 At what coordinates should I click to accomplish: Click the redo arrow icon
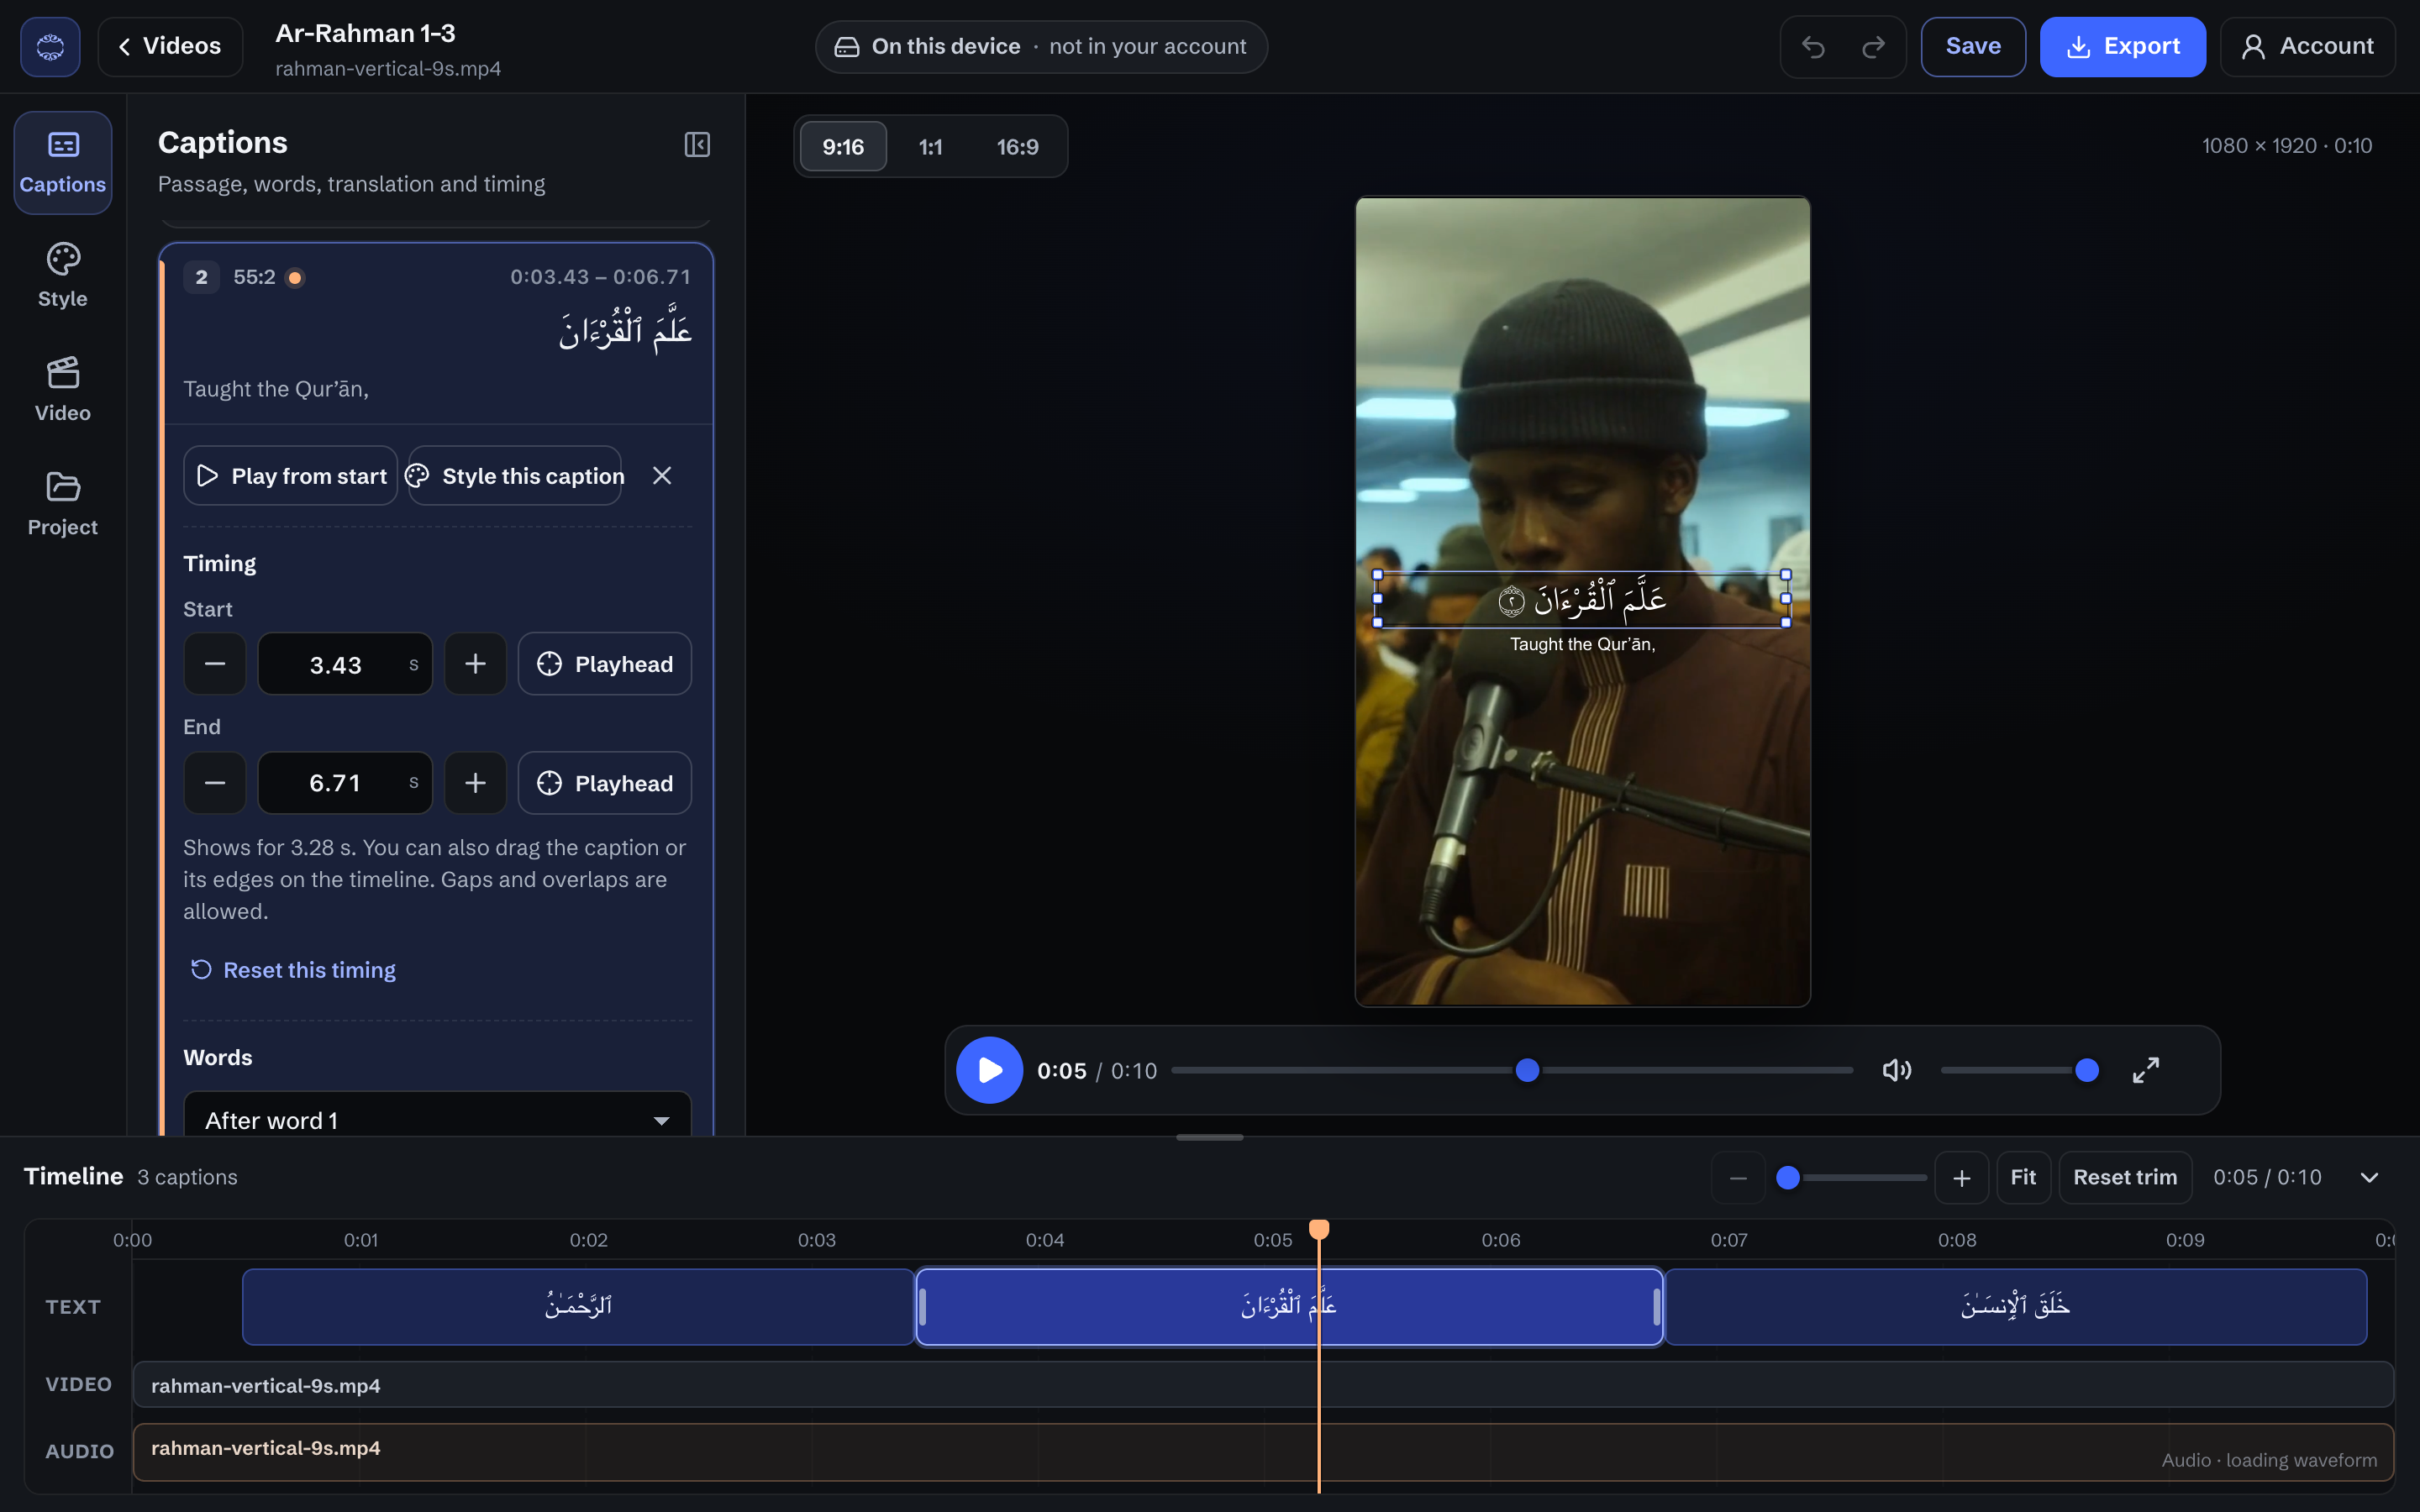click(1873, 46)
